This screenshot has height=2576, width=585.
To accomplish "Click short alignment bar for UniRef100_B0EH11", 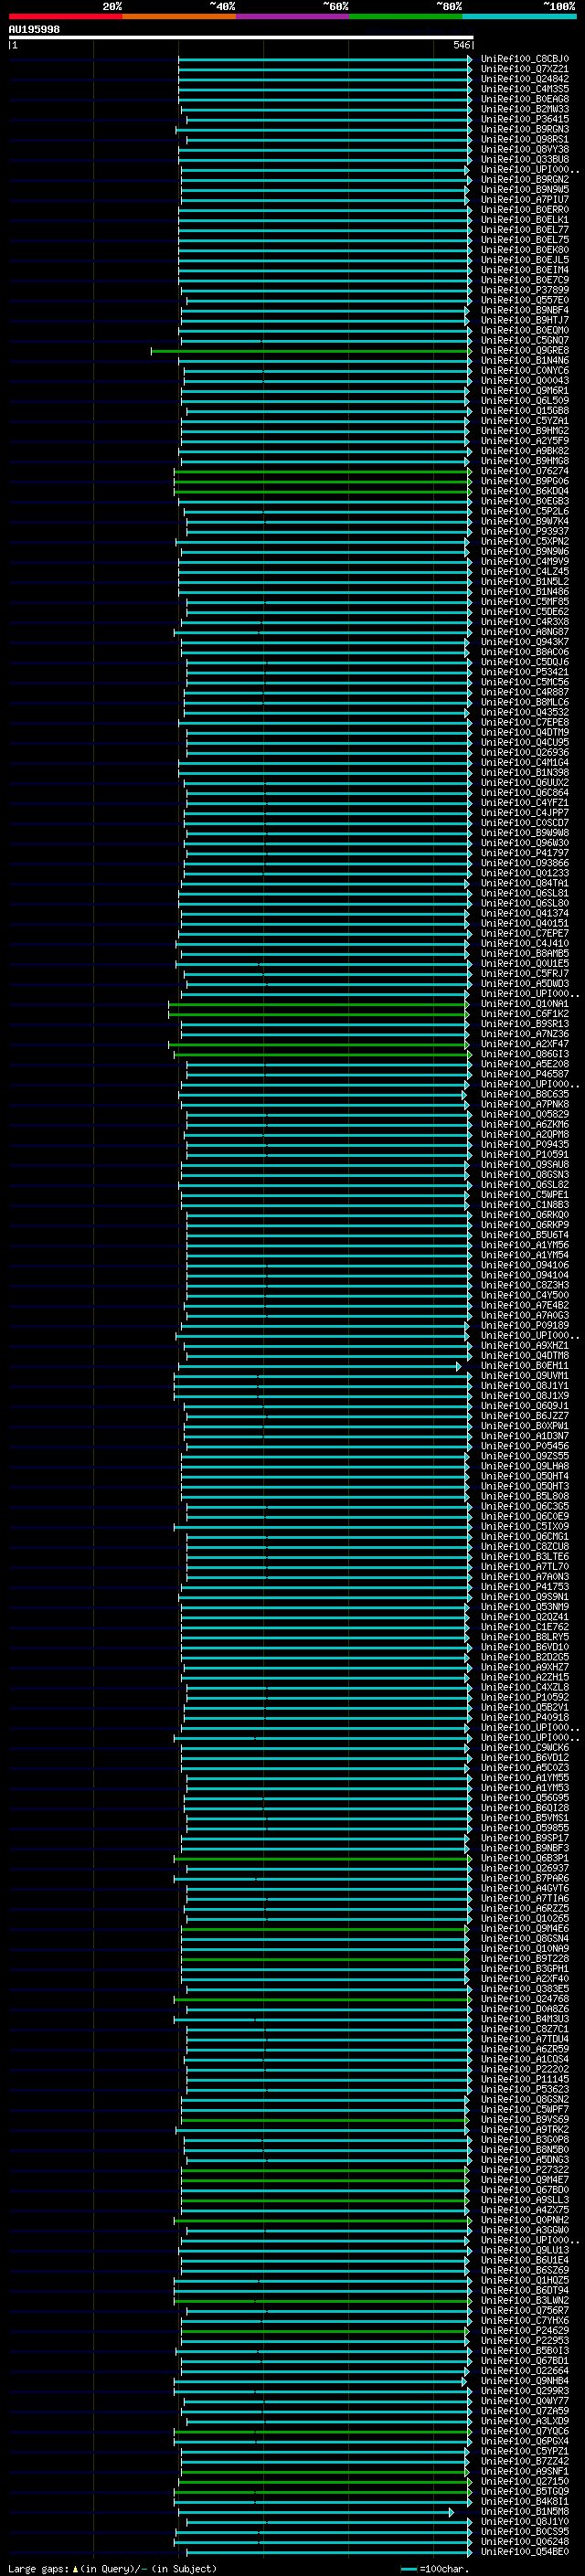I will 320,1366.
